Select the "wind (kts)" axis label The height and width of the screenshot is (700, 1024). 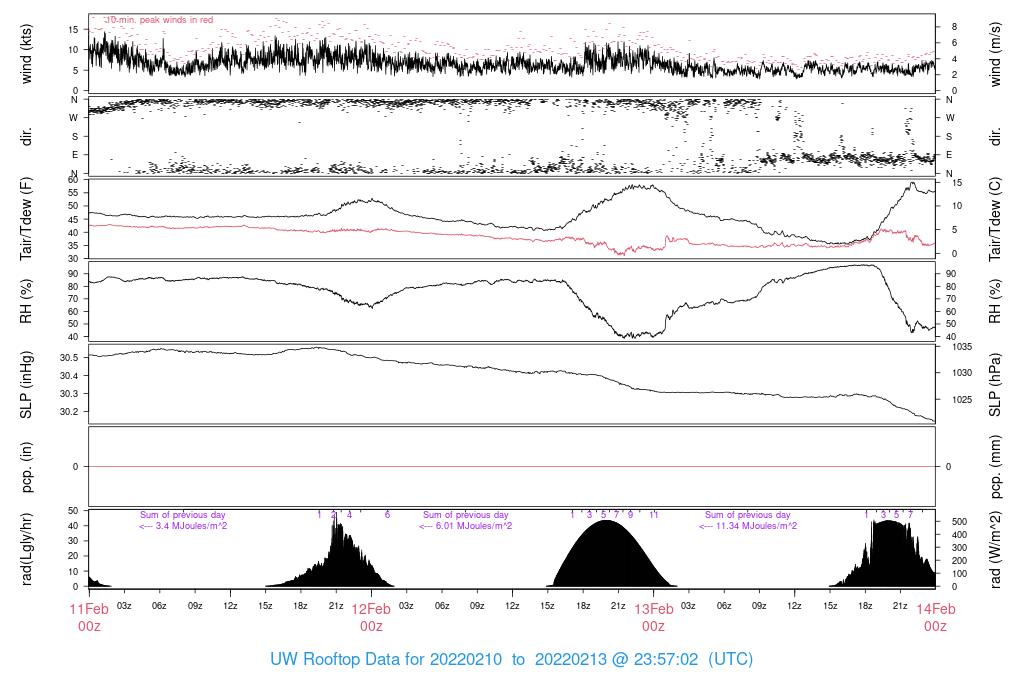pos(26,54)
